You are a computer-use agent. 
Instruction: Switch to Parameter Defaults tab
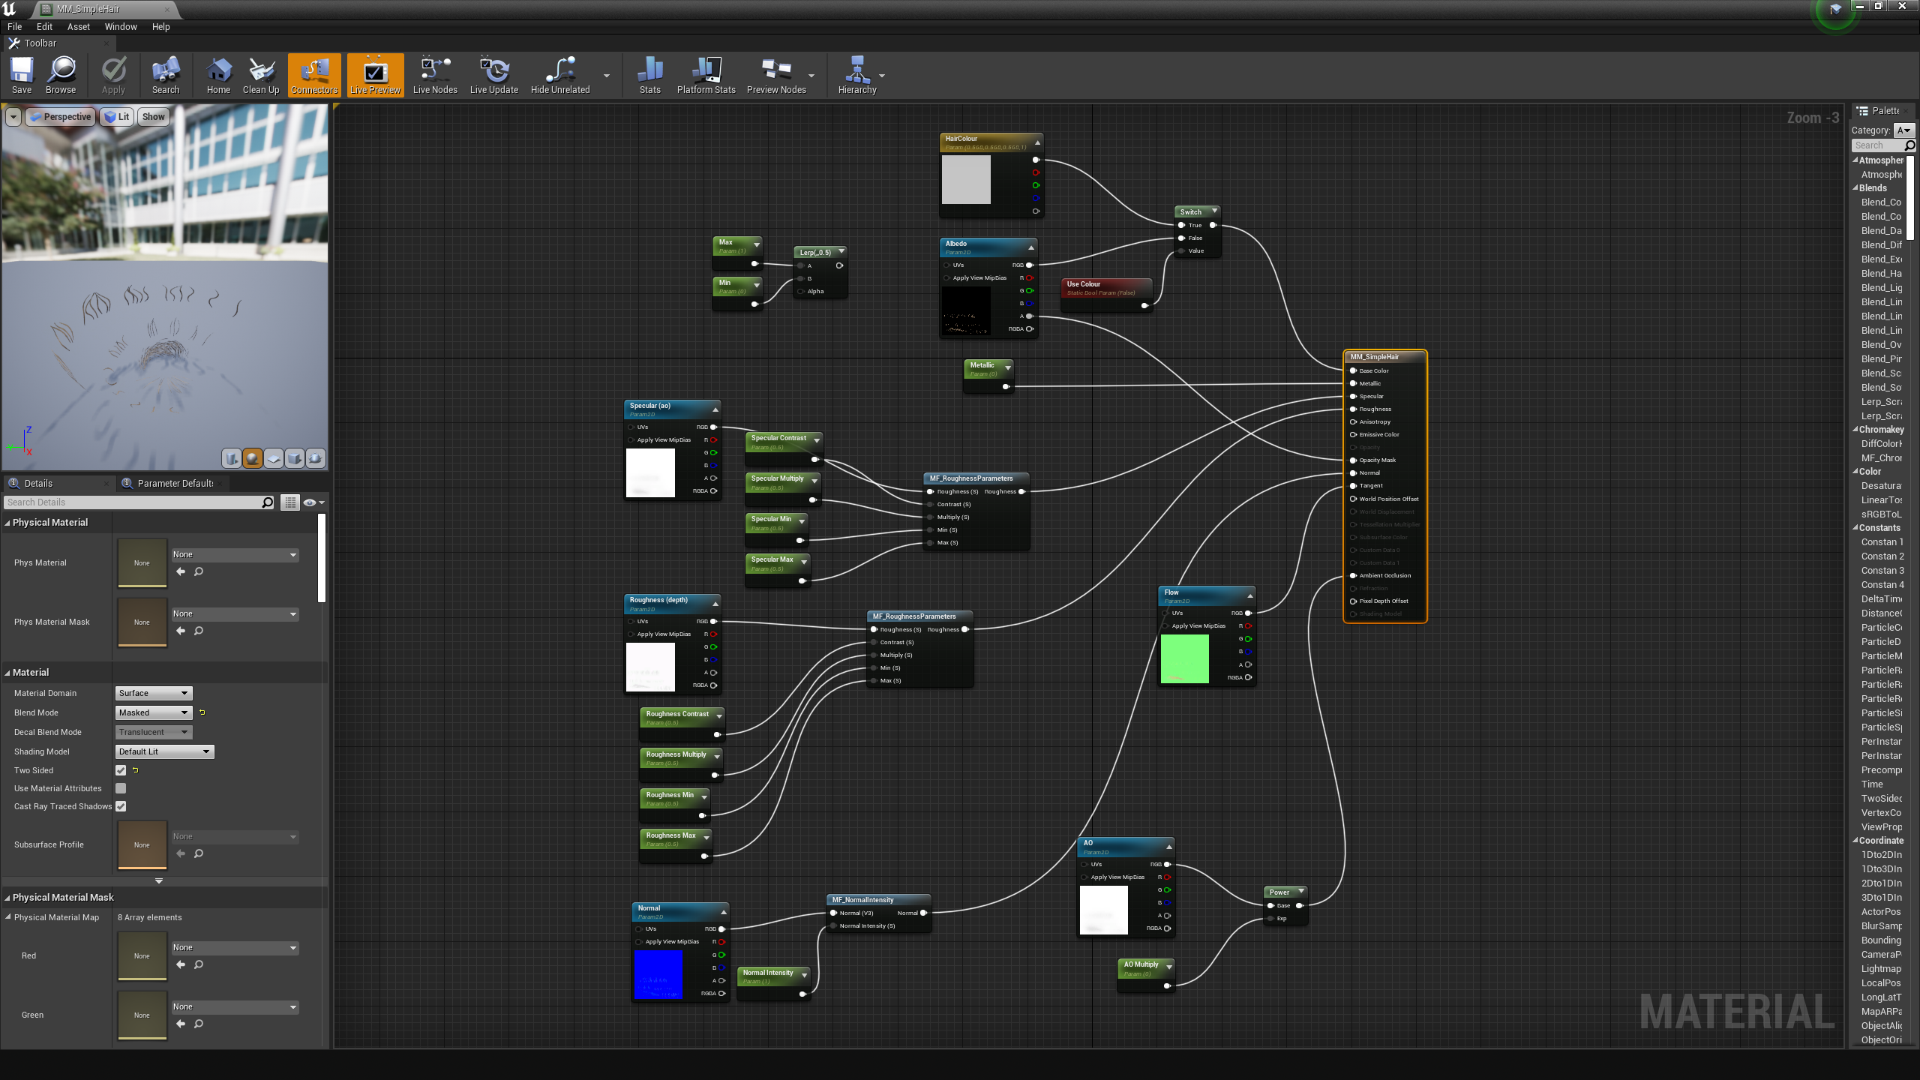[x=174, y=483]
